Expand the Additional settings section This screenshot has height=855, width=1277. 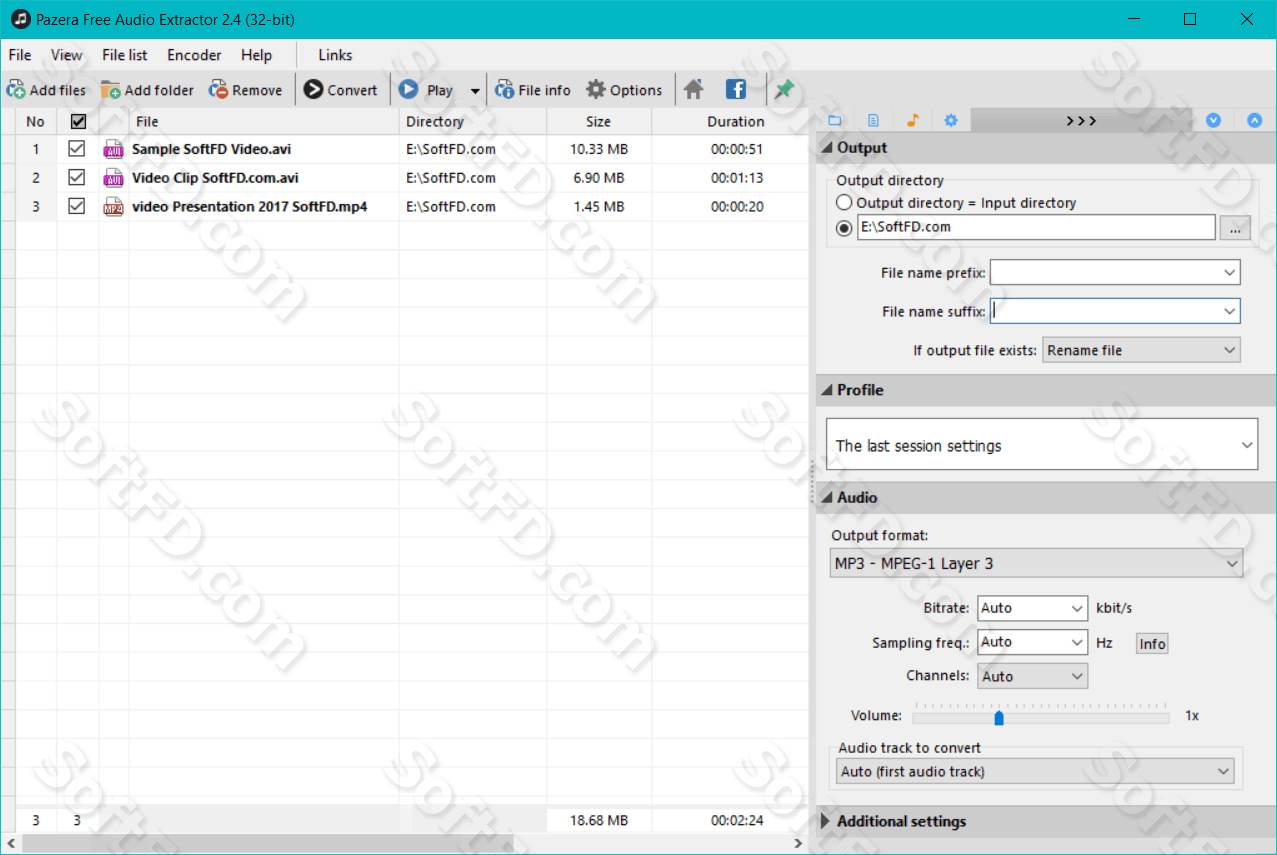point(1046,821)
